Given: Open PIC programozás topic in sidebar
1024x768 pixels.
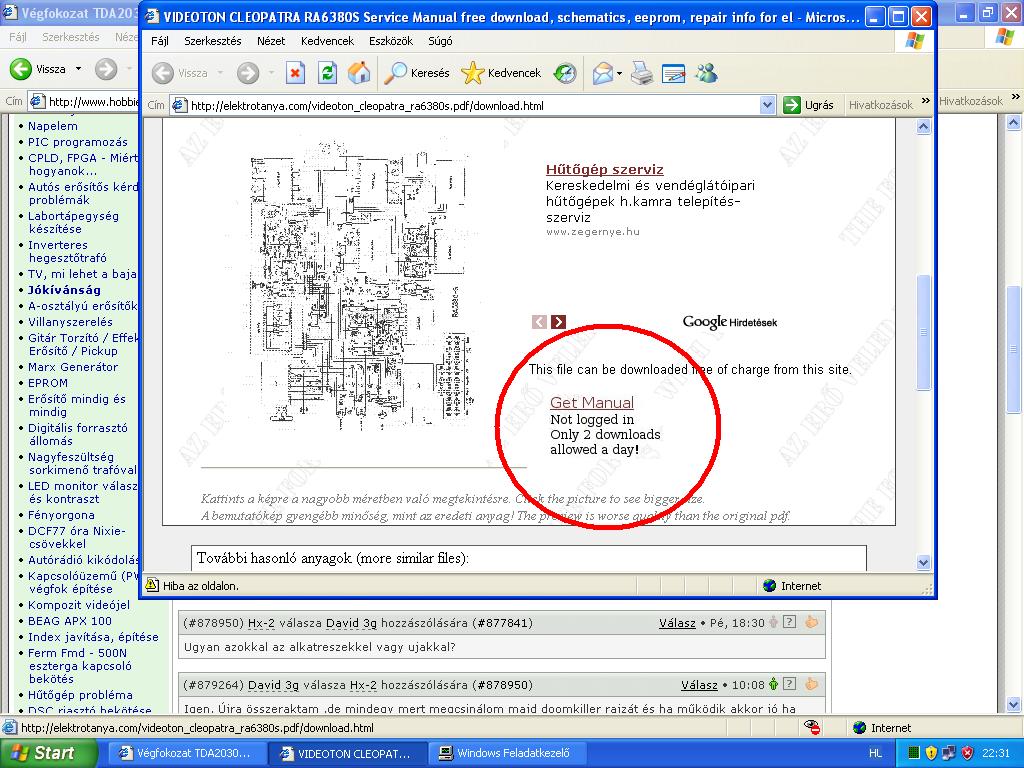Looking at the screenshot, I should 78,142.
